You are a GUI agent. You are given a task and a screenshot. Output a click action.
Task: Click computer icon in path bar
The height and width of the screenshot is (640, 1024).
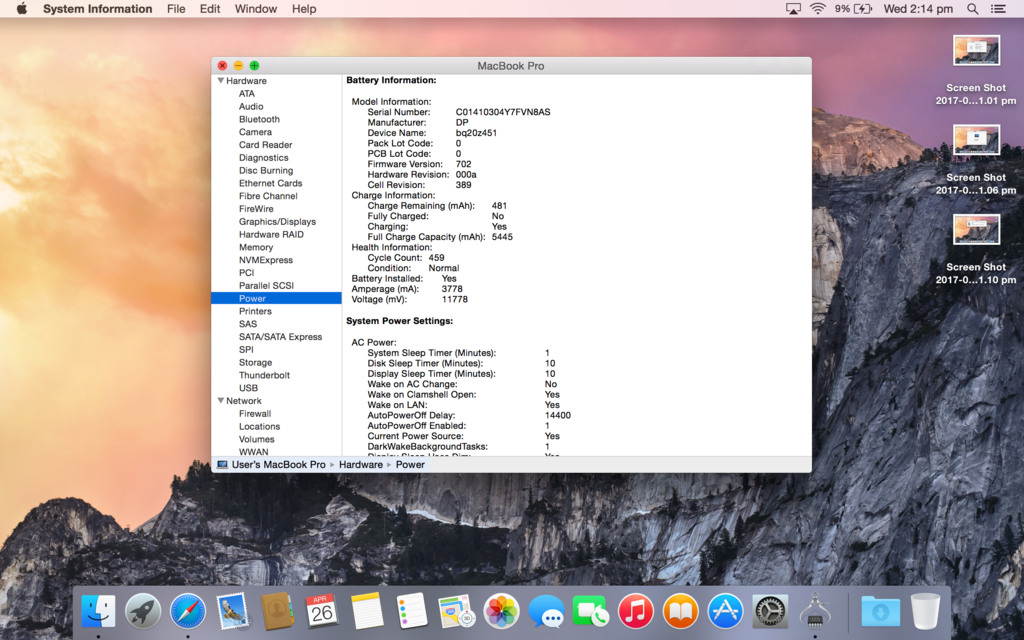click(x=222, y=464)
